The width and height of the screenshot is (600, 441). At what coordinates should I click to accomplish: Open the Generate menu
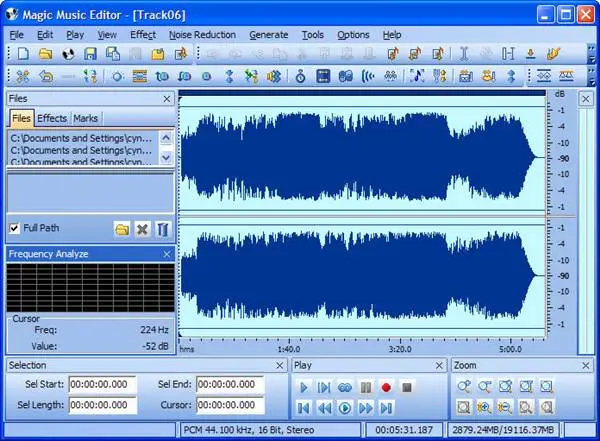pos(269,35)
